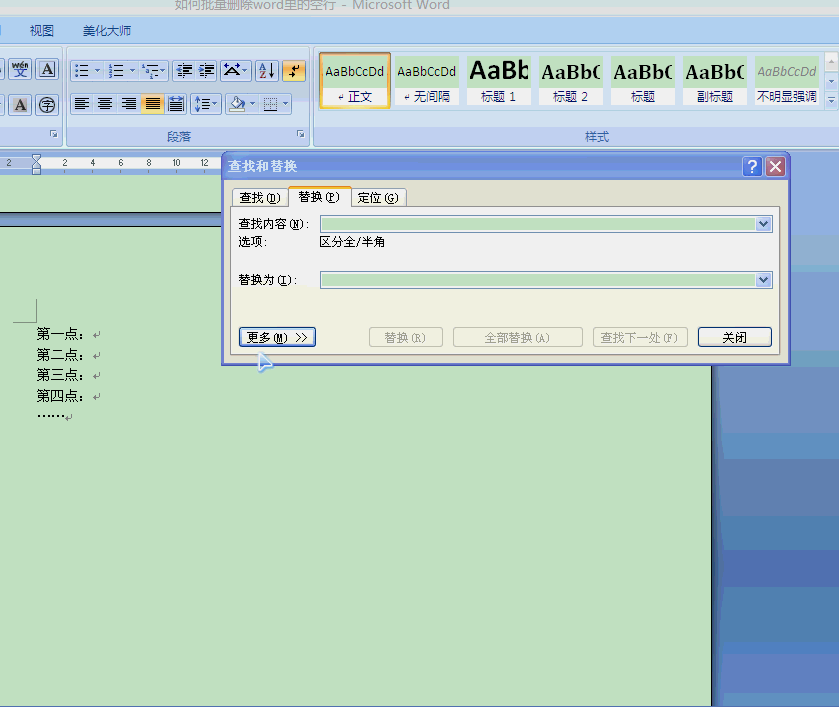The image size is (839, 707).
Task: Open the 替换为 dropdown list
Action: coord(764,280)
